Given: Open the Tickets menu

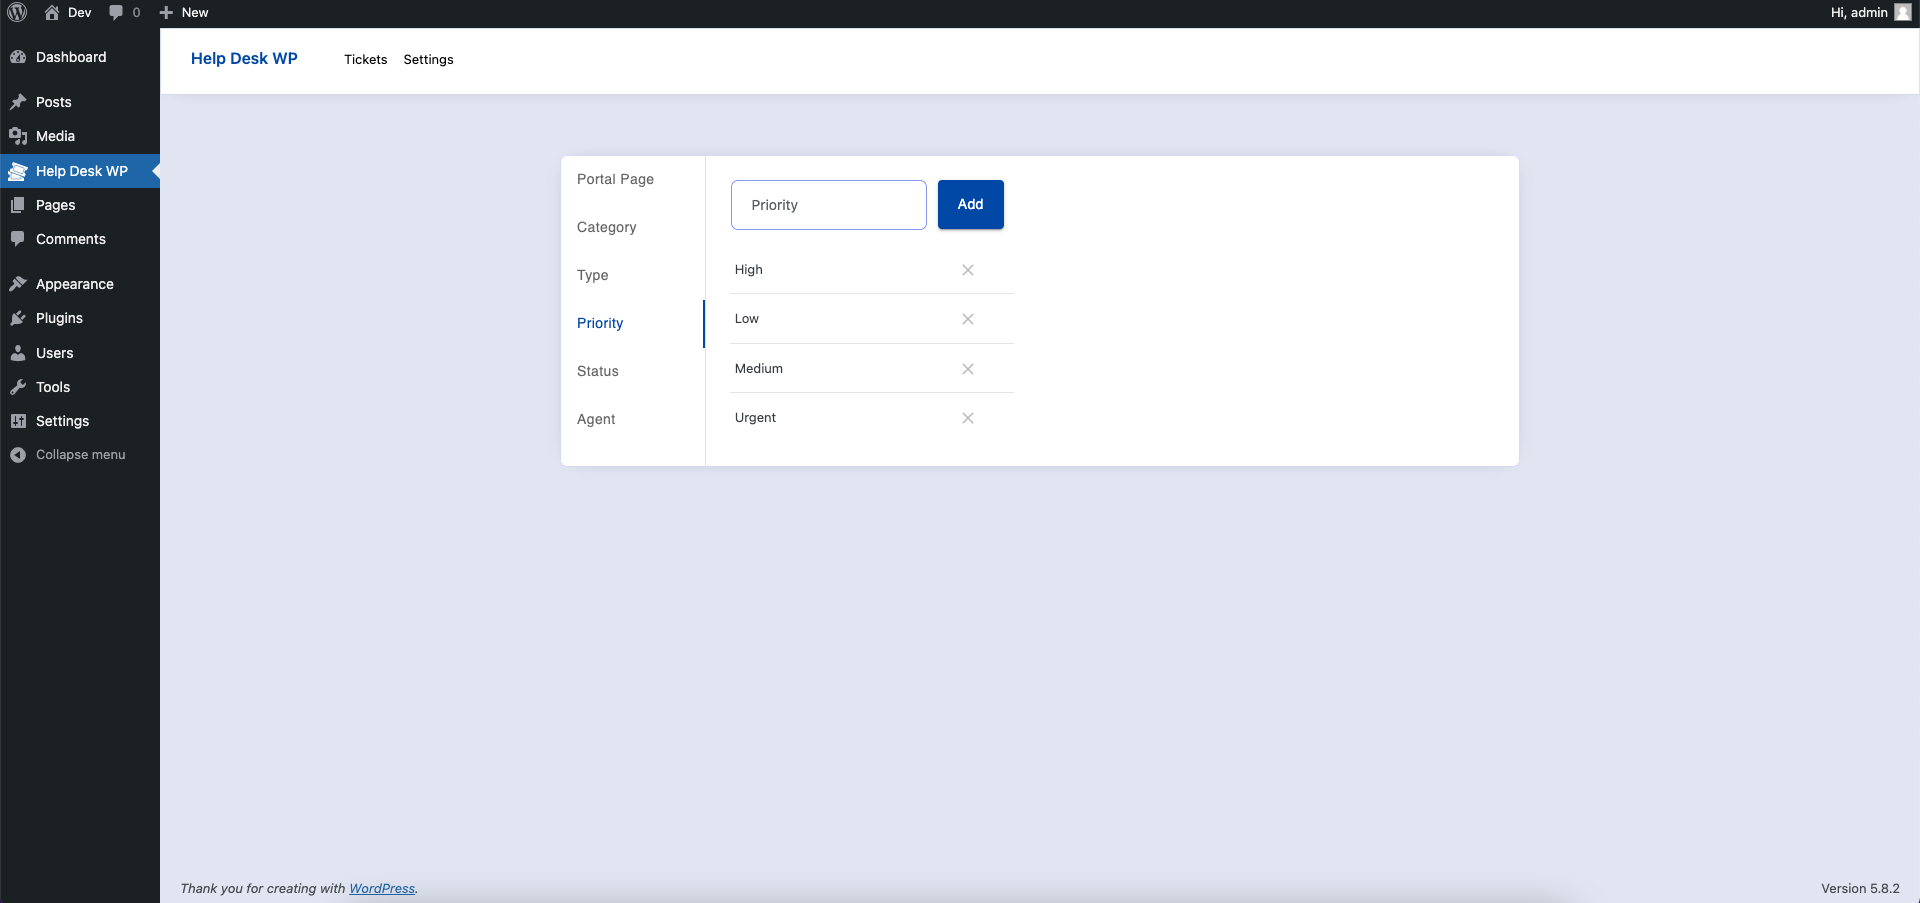Looking at the screenshot, I should coord(365,60).
